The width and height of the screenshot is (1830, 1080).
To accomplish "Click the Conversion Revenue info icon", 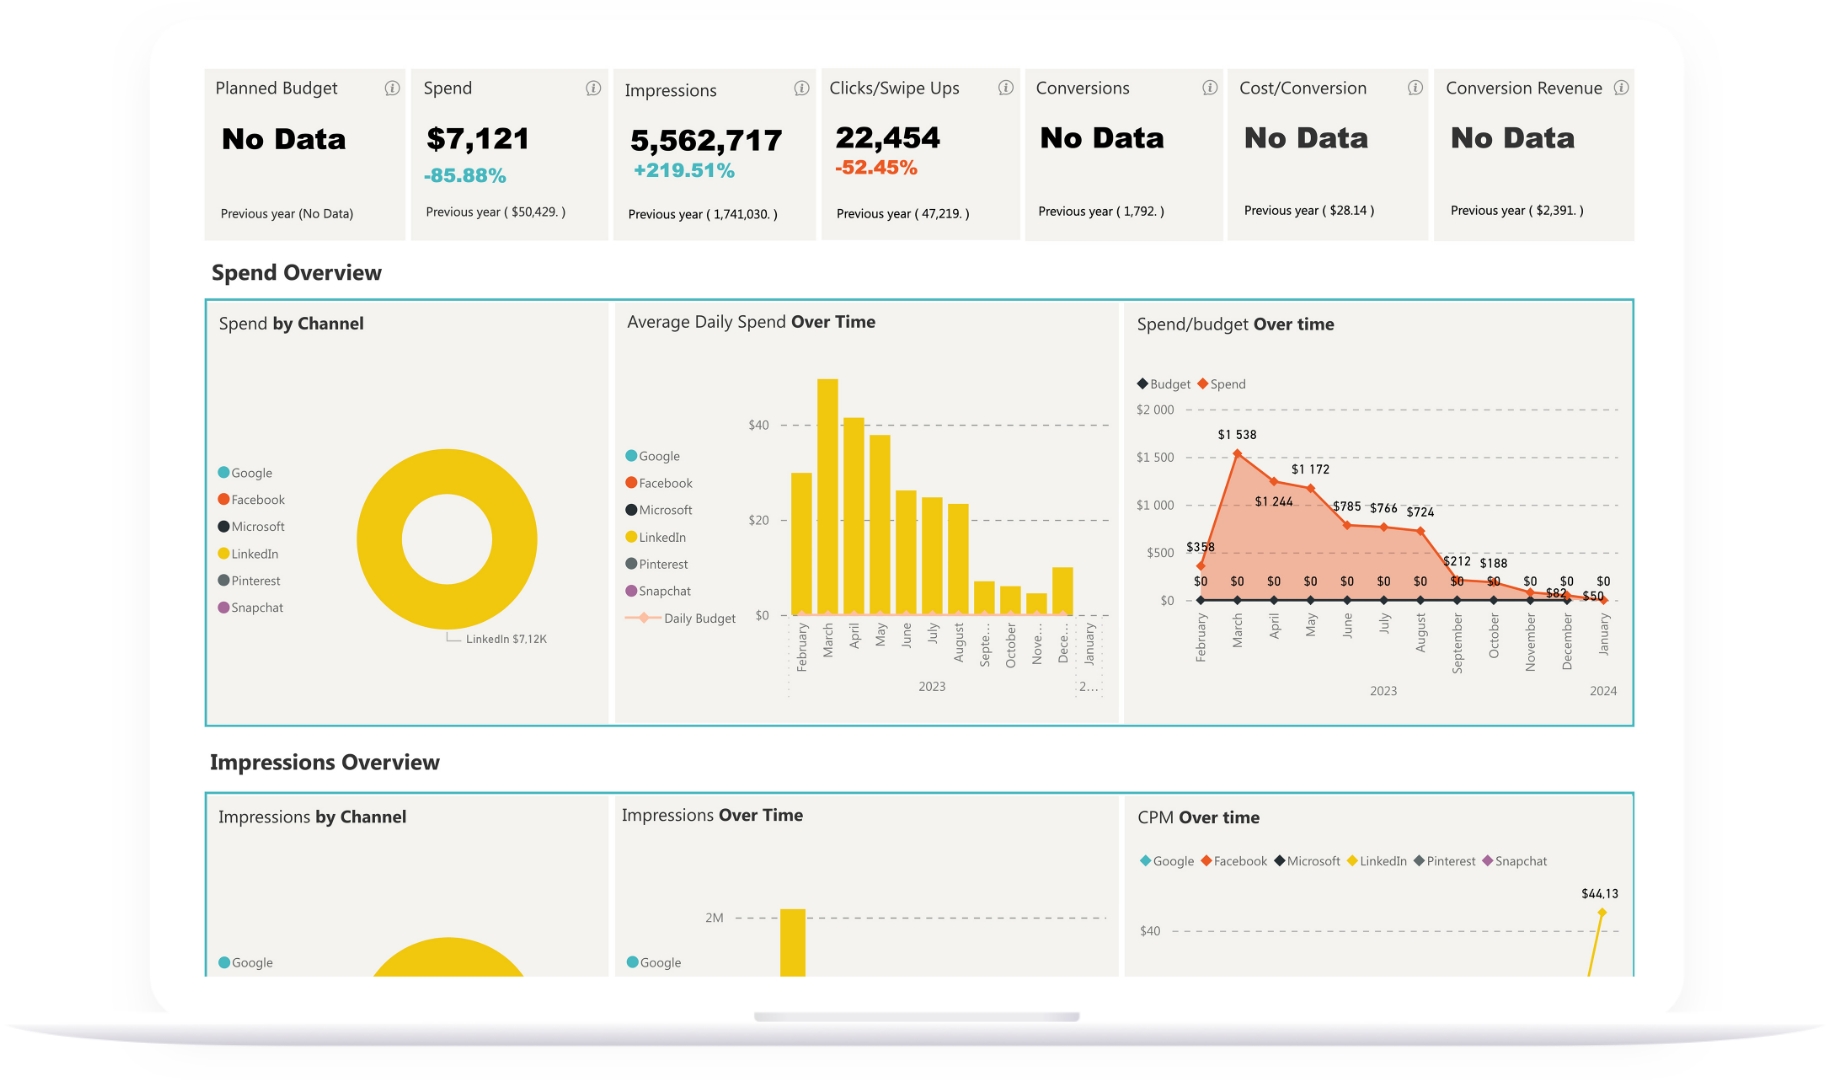I will point(1621,88).
